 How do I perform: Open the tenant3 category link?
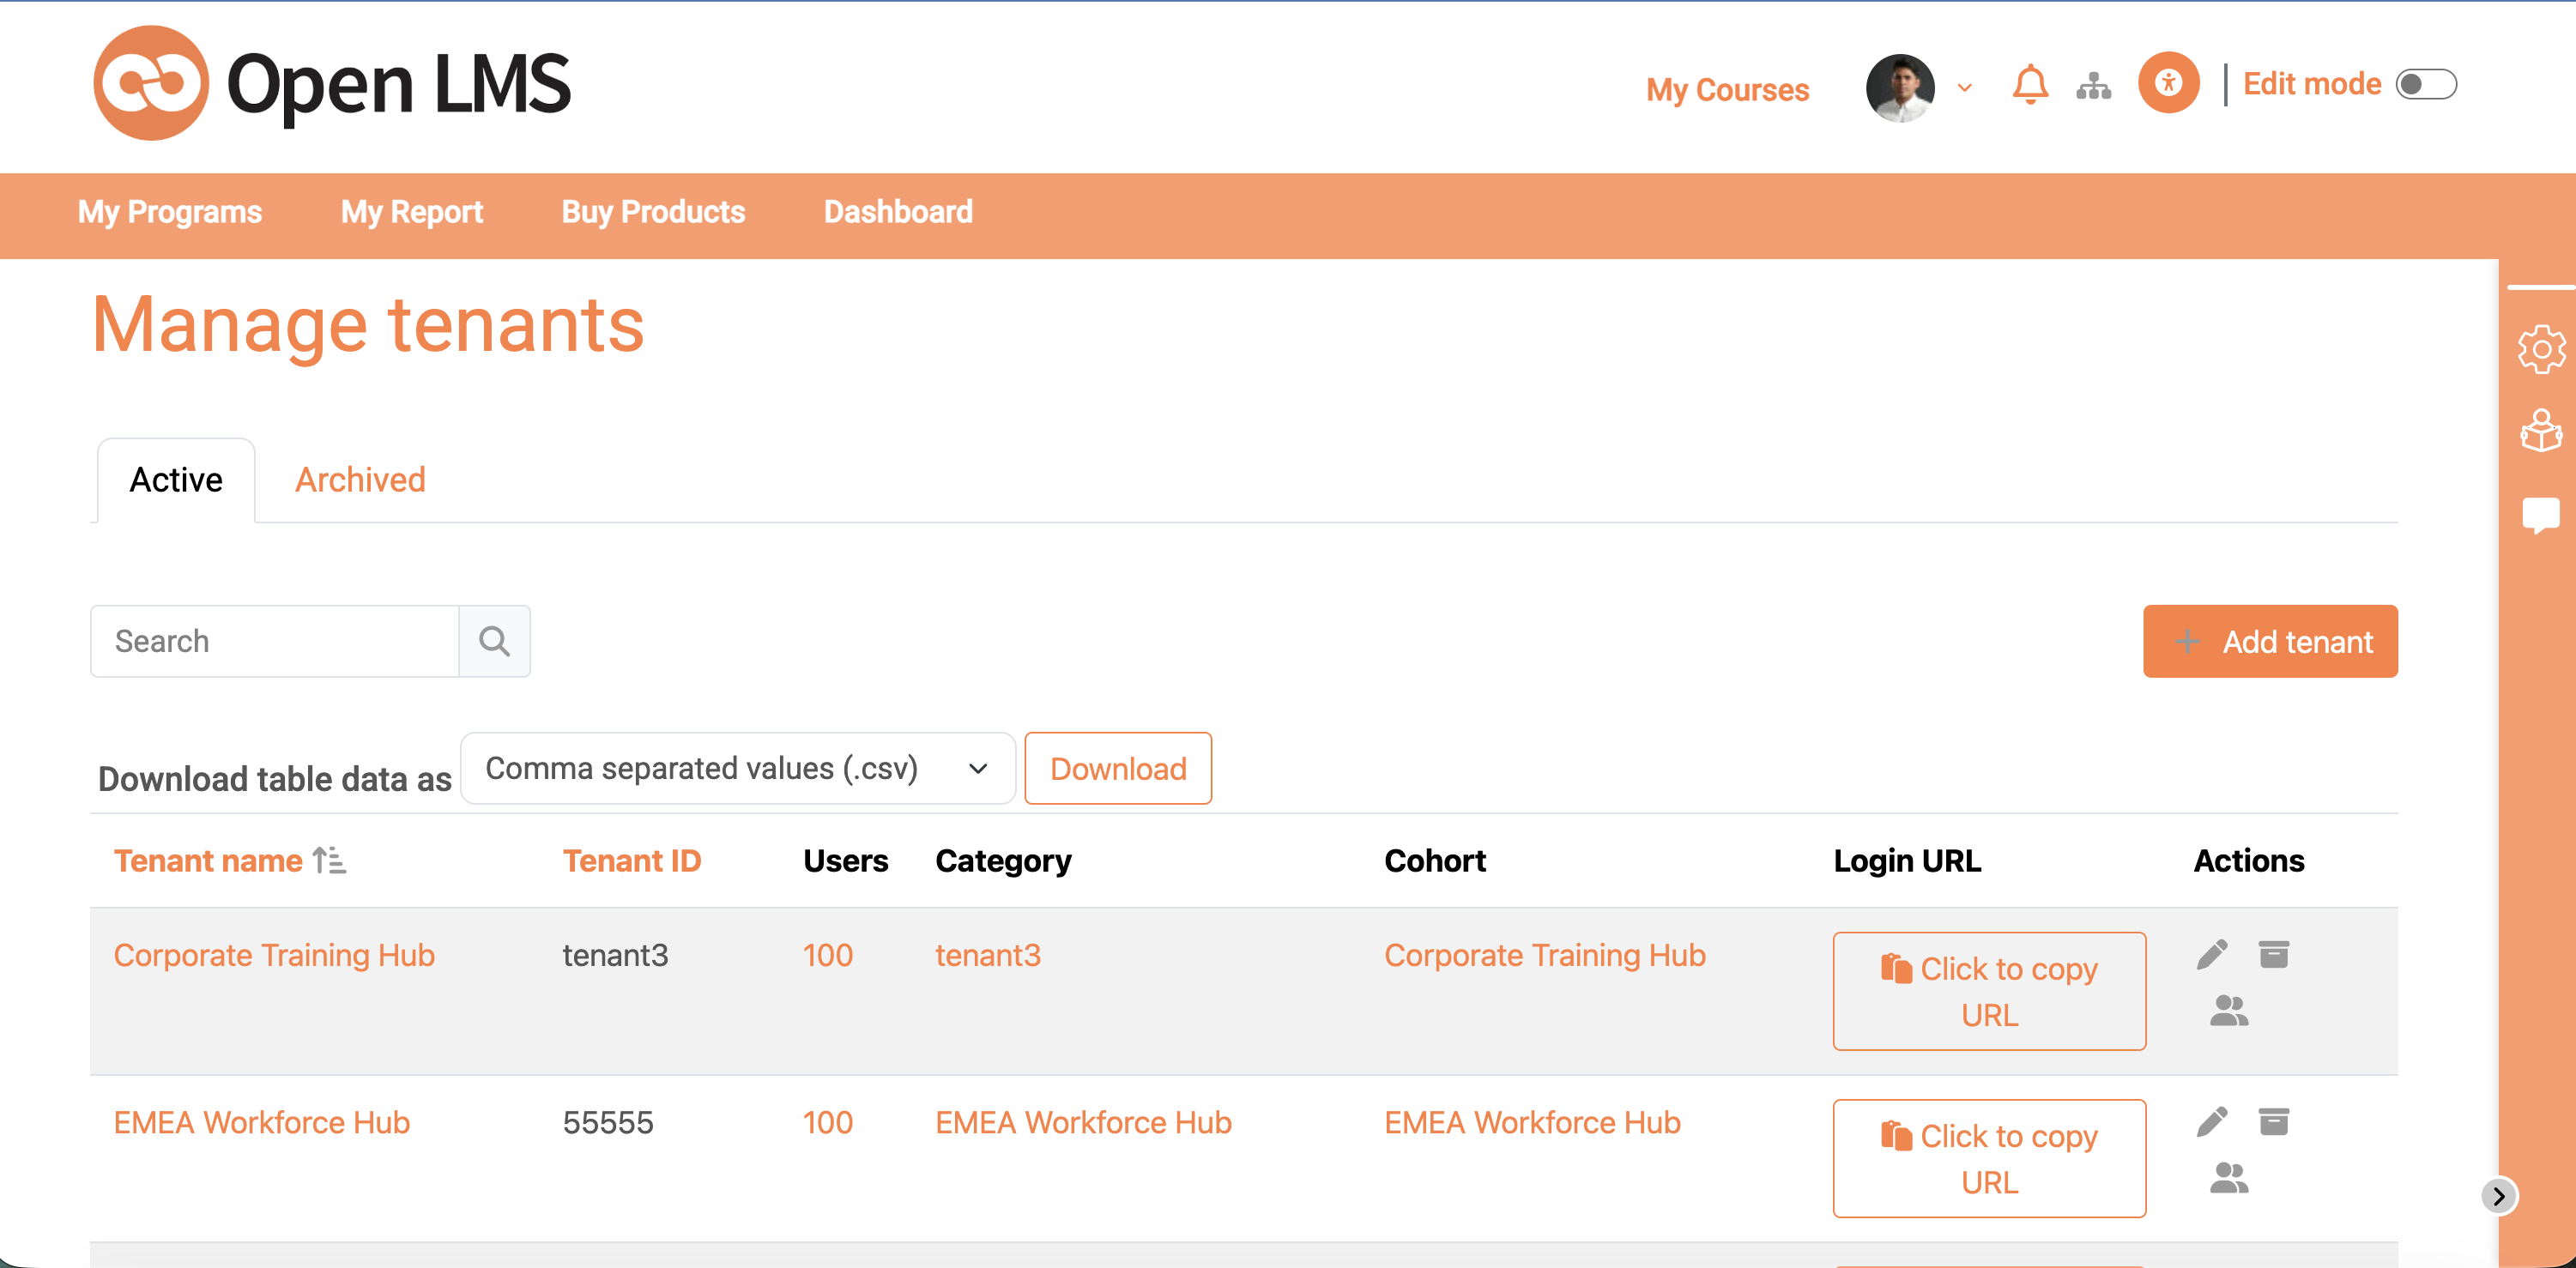tap(988, 955)
